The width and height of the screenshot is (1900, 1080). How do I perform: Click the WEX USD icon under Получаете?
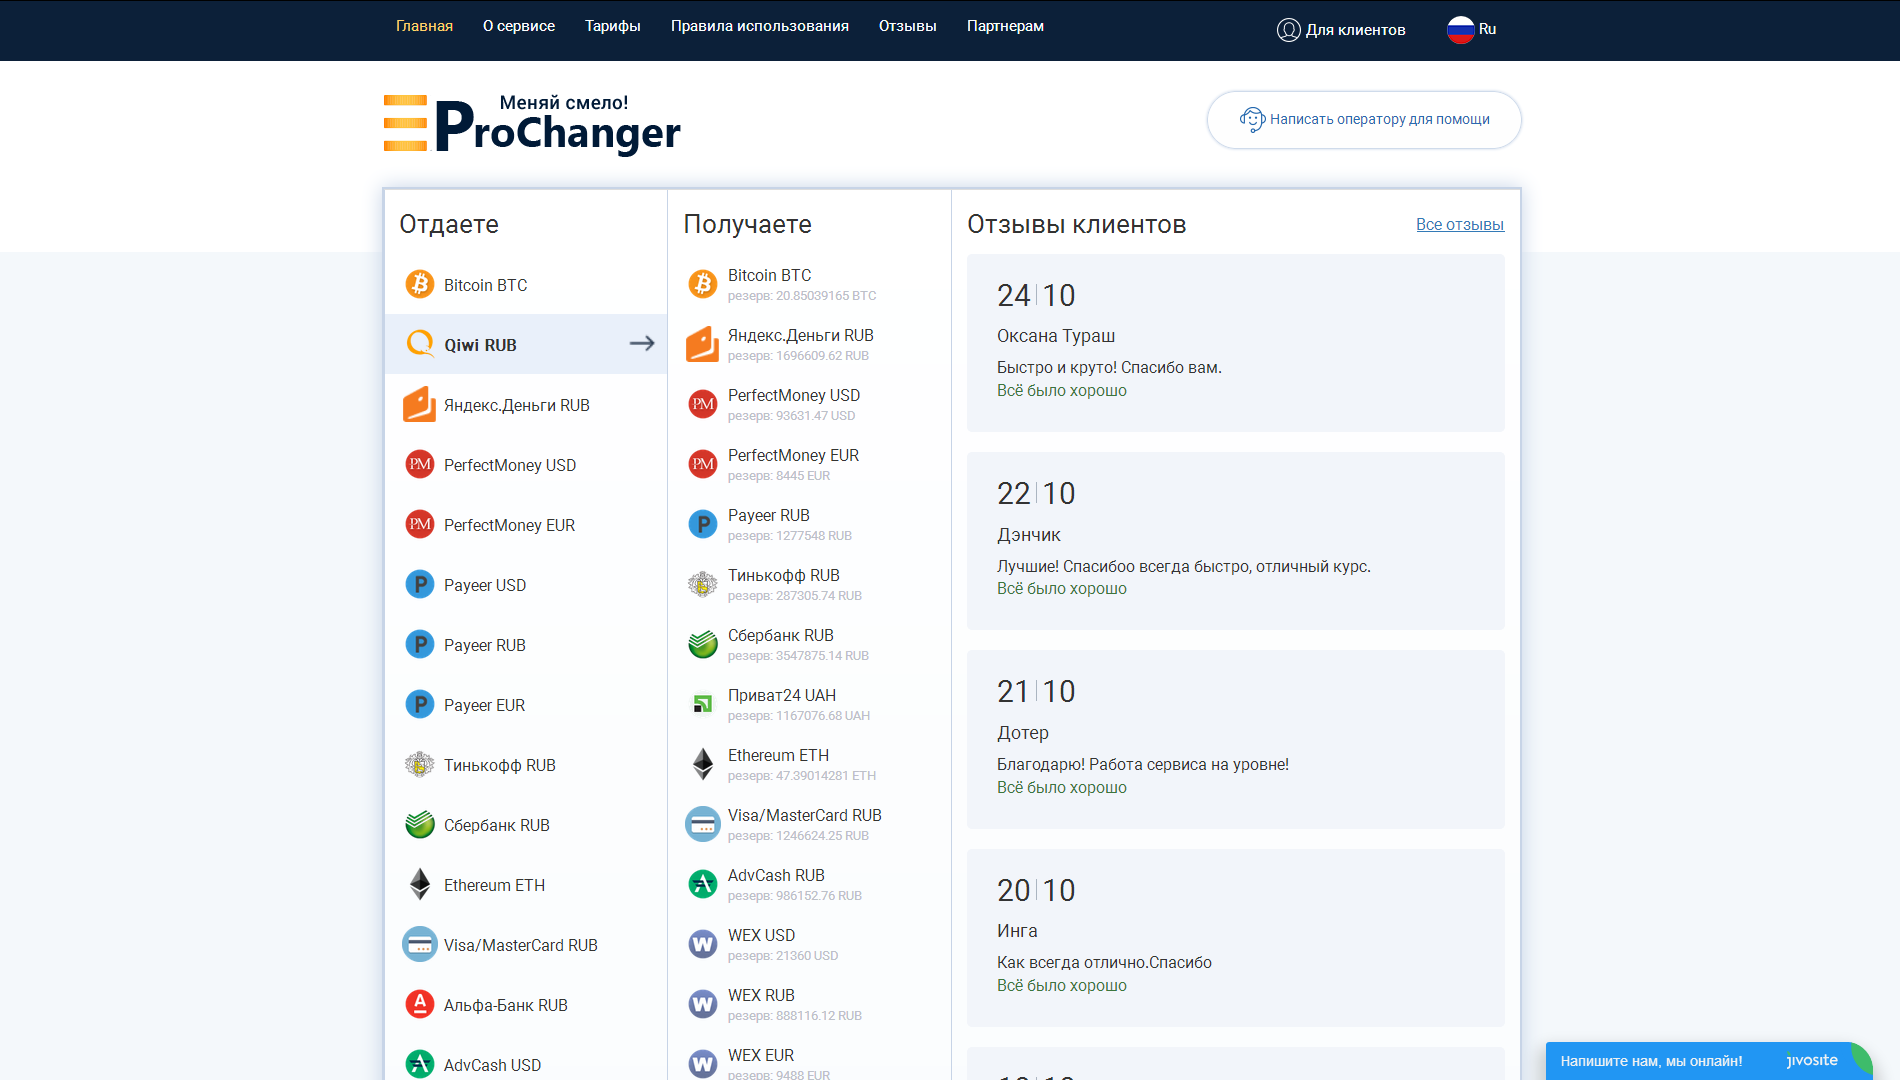(x=703, y=944)
